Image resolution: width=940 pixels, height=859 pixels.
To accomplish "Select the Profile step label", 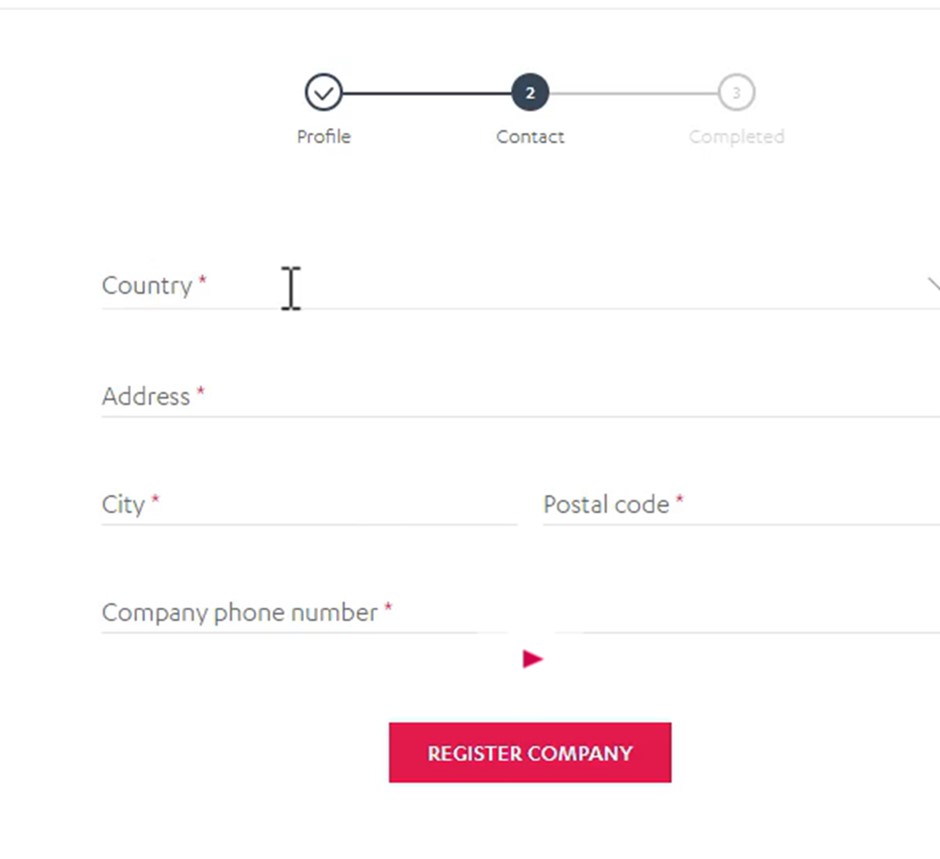I will tap(323, 137).
